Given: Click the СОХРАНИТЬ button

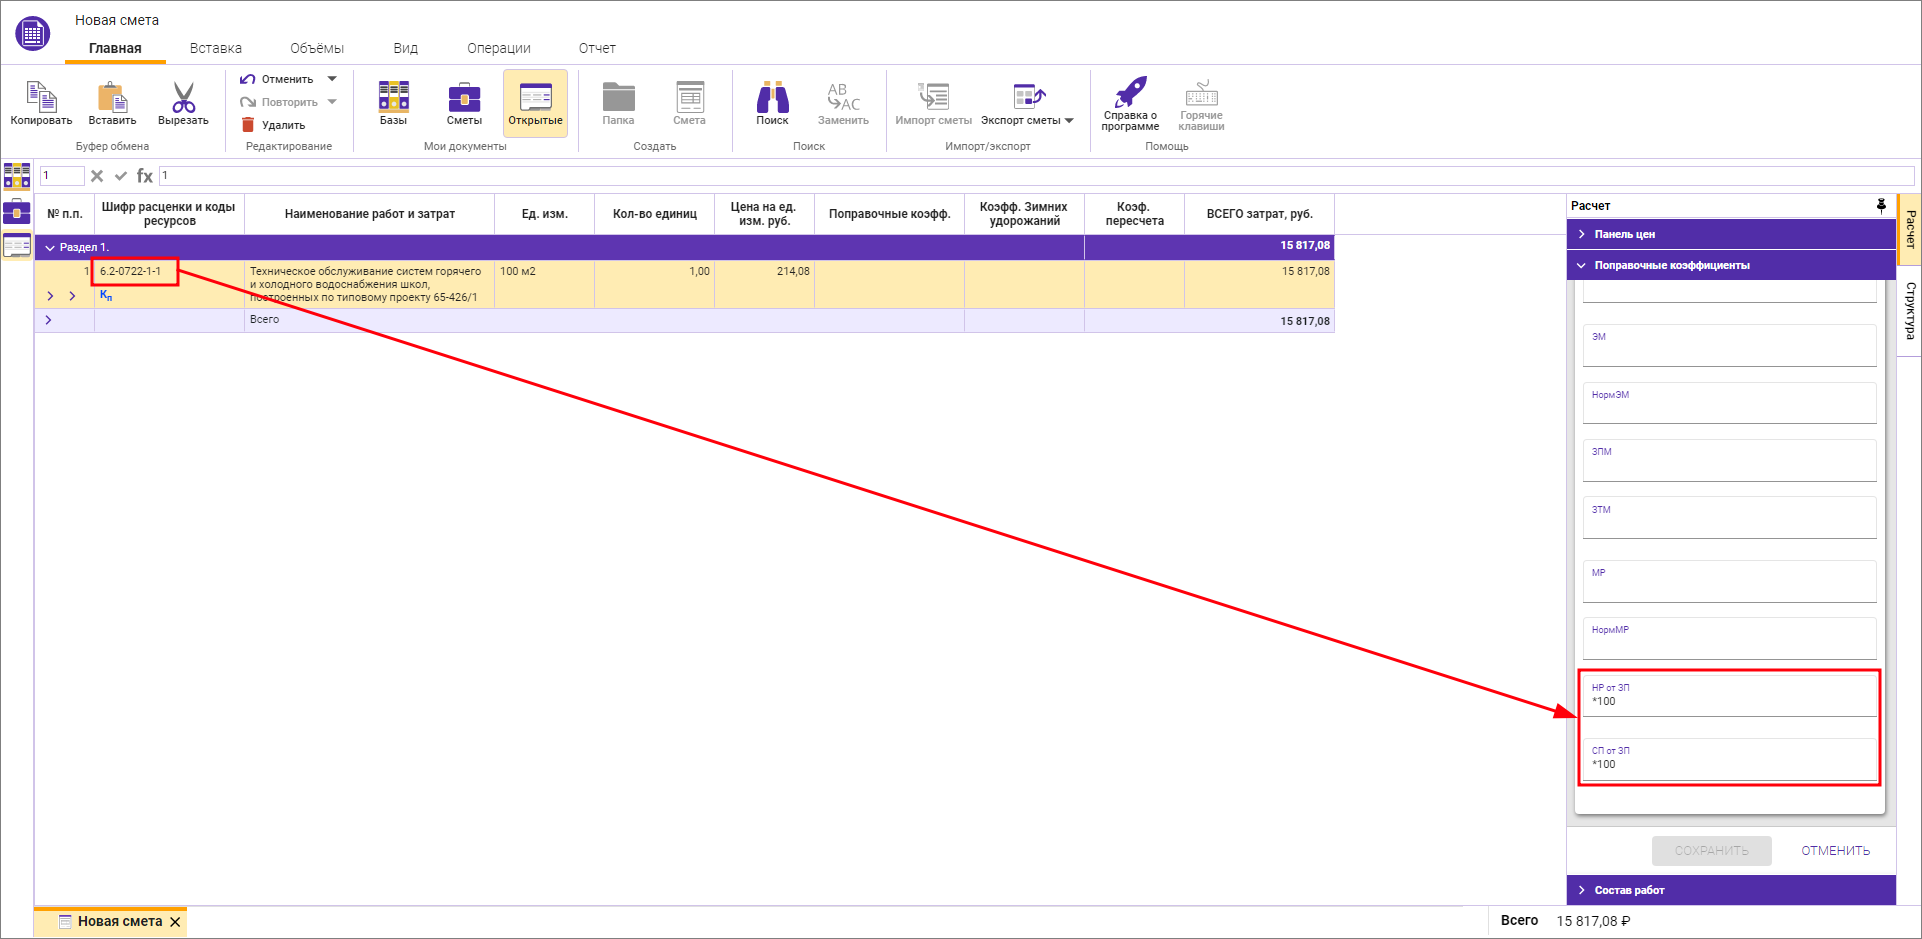Looking at the screenshot, I should 1711,851.
